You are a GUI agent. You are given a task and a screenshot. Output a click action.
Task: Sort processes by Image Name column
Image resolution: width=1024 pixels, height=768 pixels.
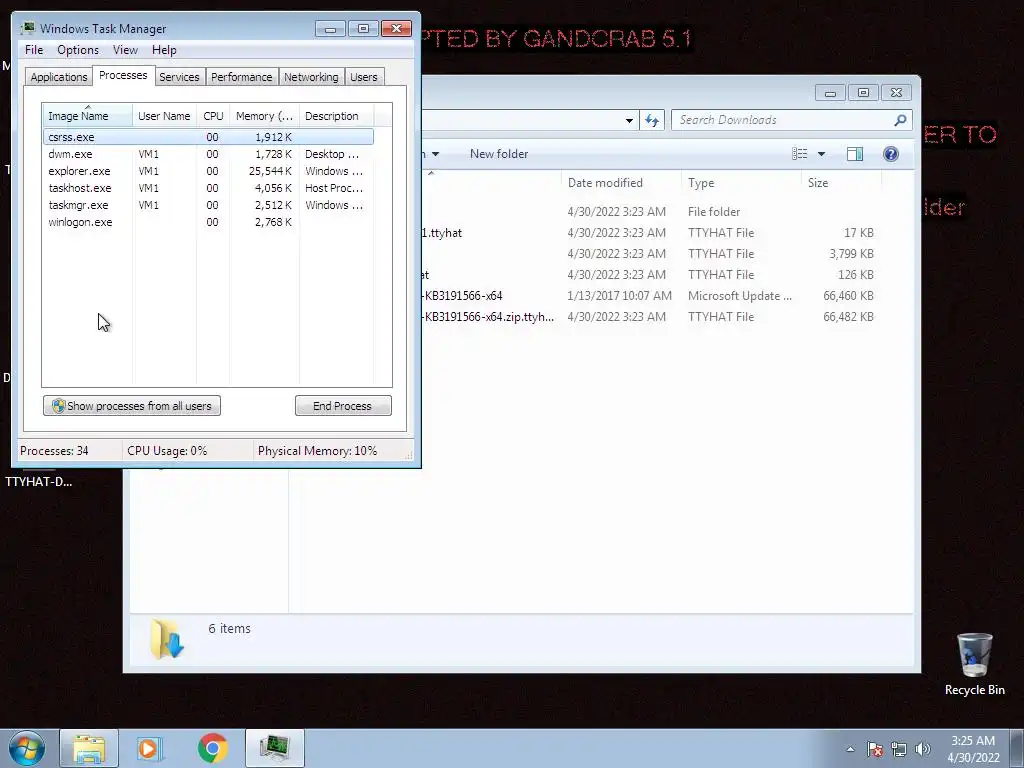88,116
